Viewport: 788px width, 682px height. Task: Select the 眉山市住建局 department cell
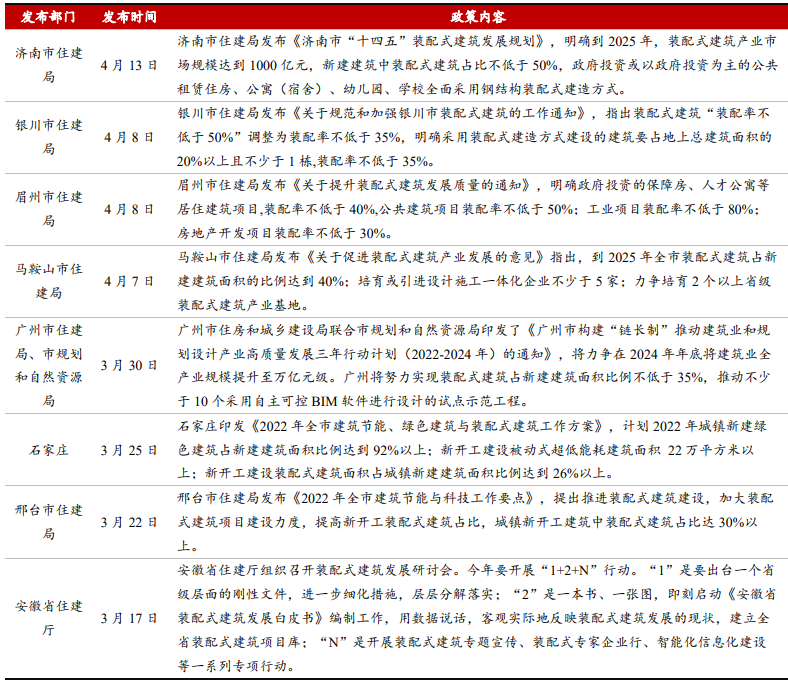coord(48,209)
